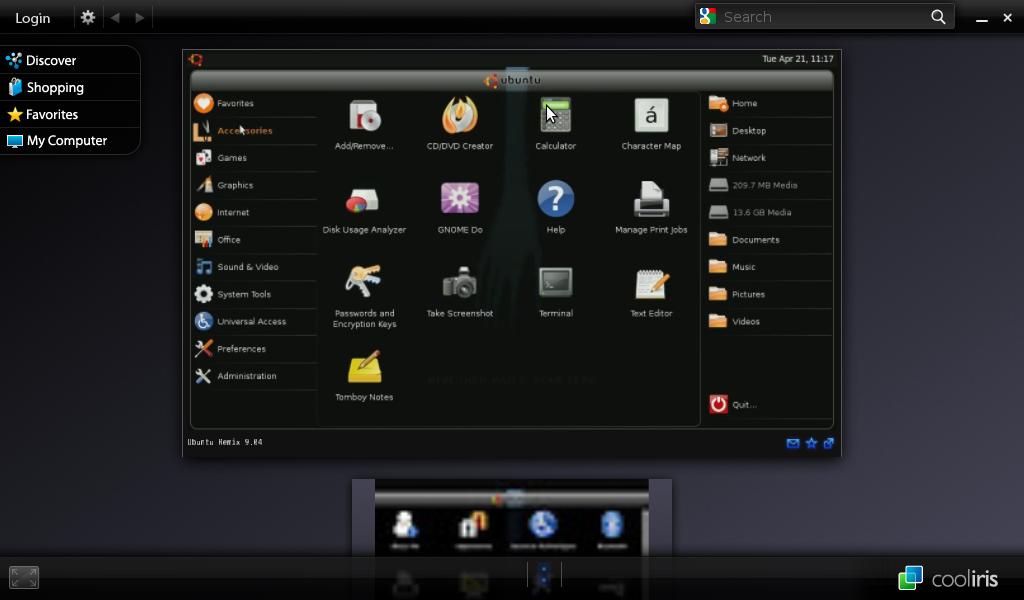The width and height of the screenshot is (1024, 600).
Task: Open the Network place
Action: tap(769, 158)
